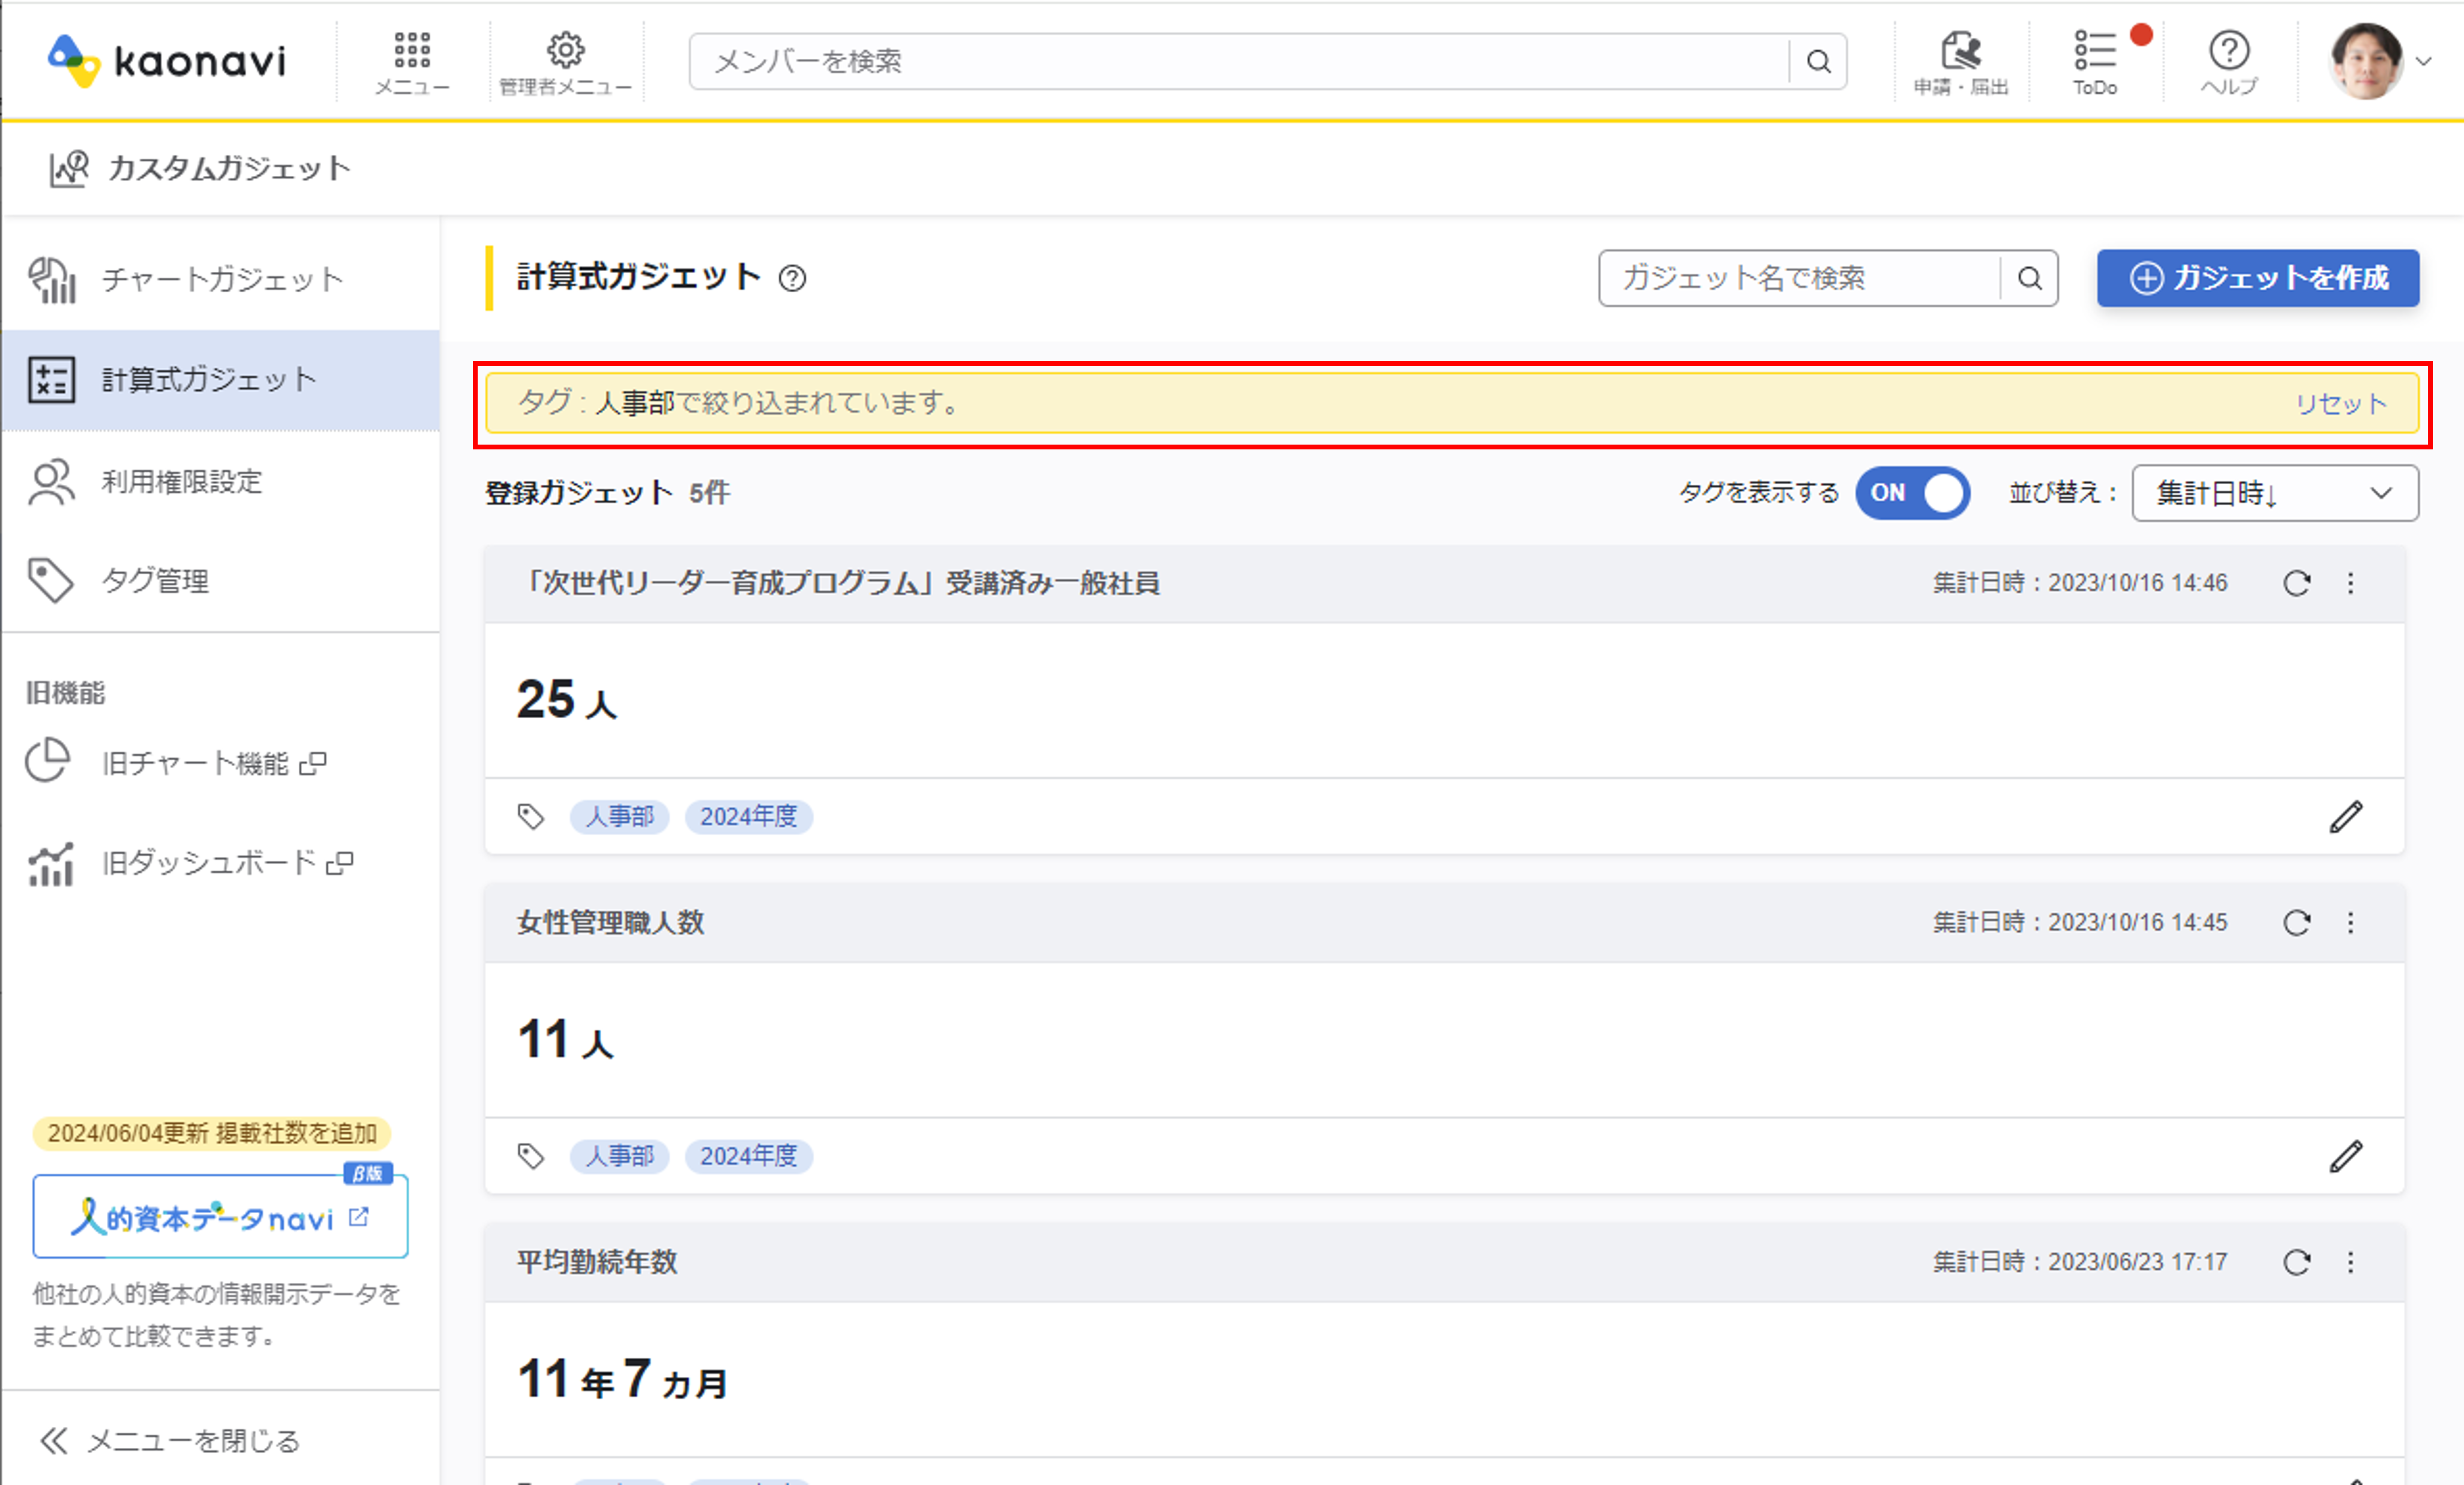
Task: Select チャートガジェット in sidebar
Action: pyautogui.click(x=222, y=279)
